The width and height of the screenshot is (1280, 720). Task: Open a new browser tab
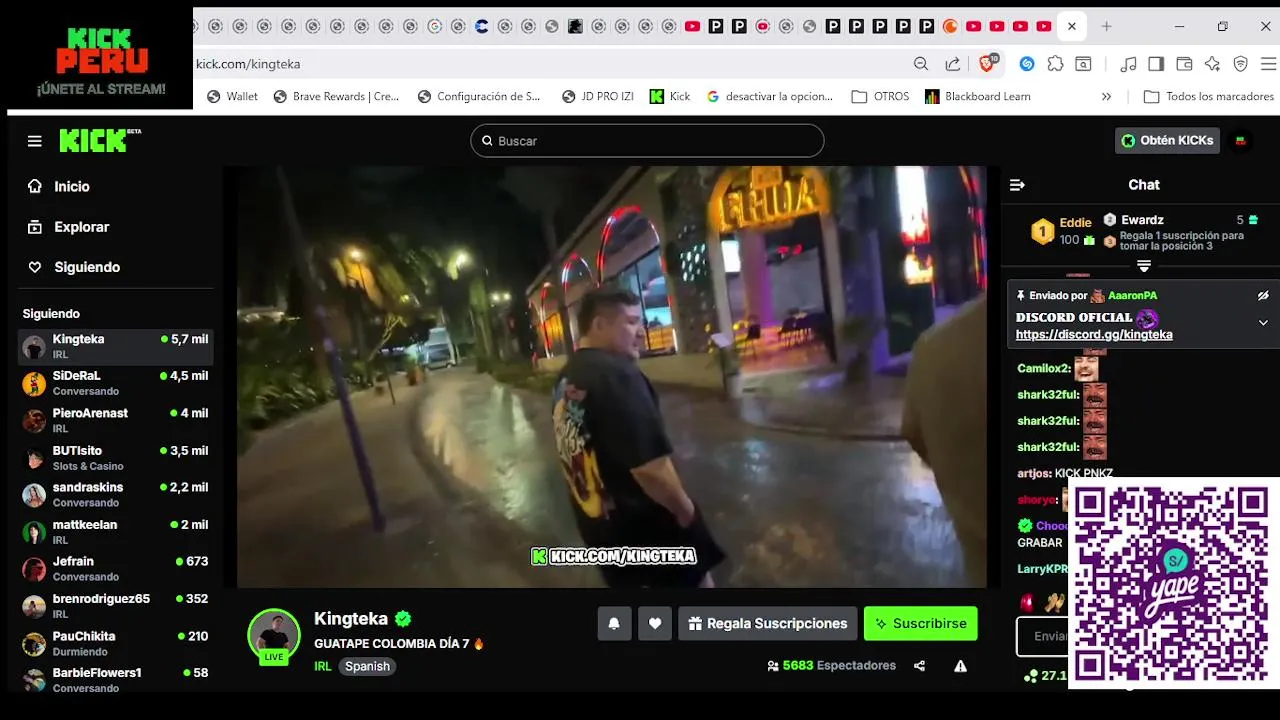click(x=1106, y=27)
